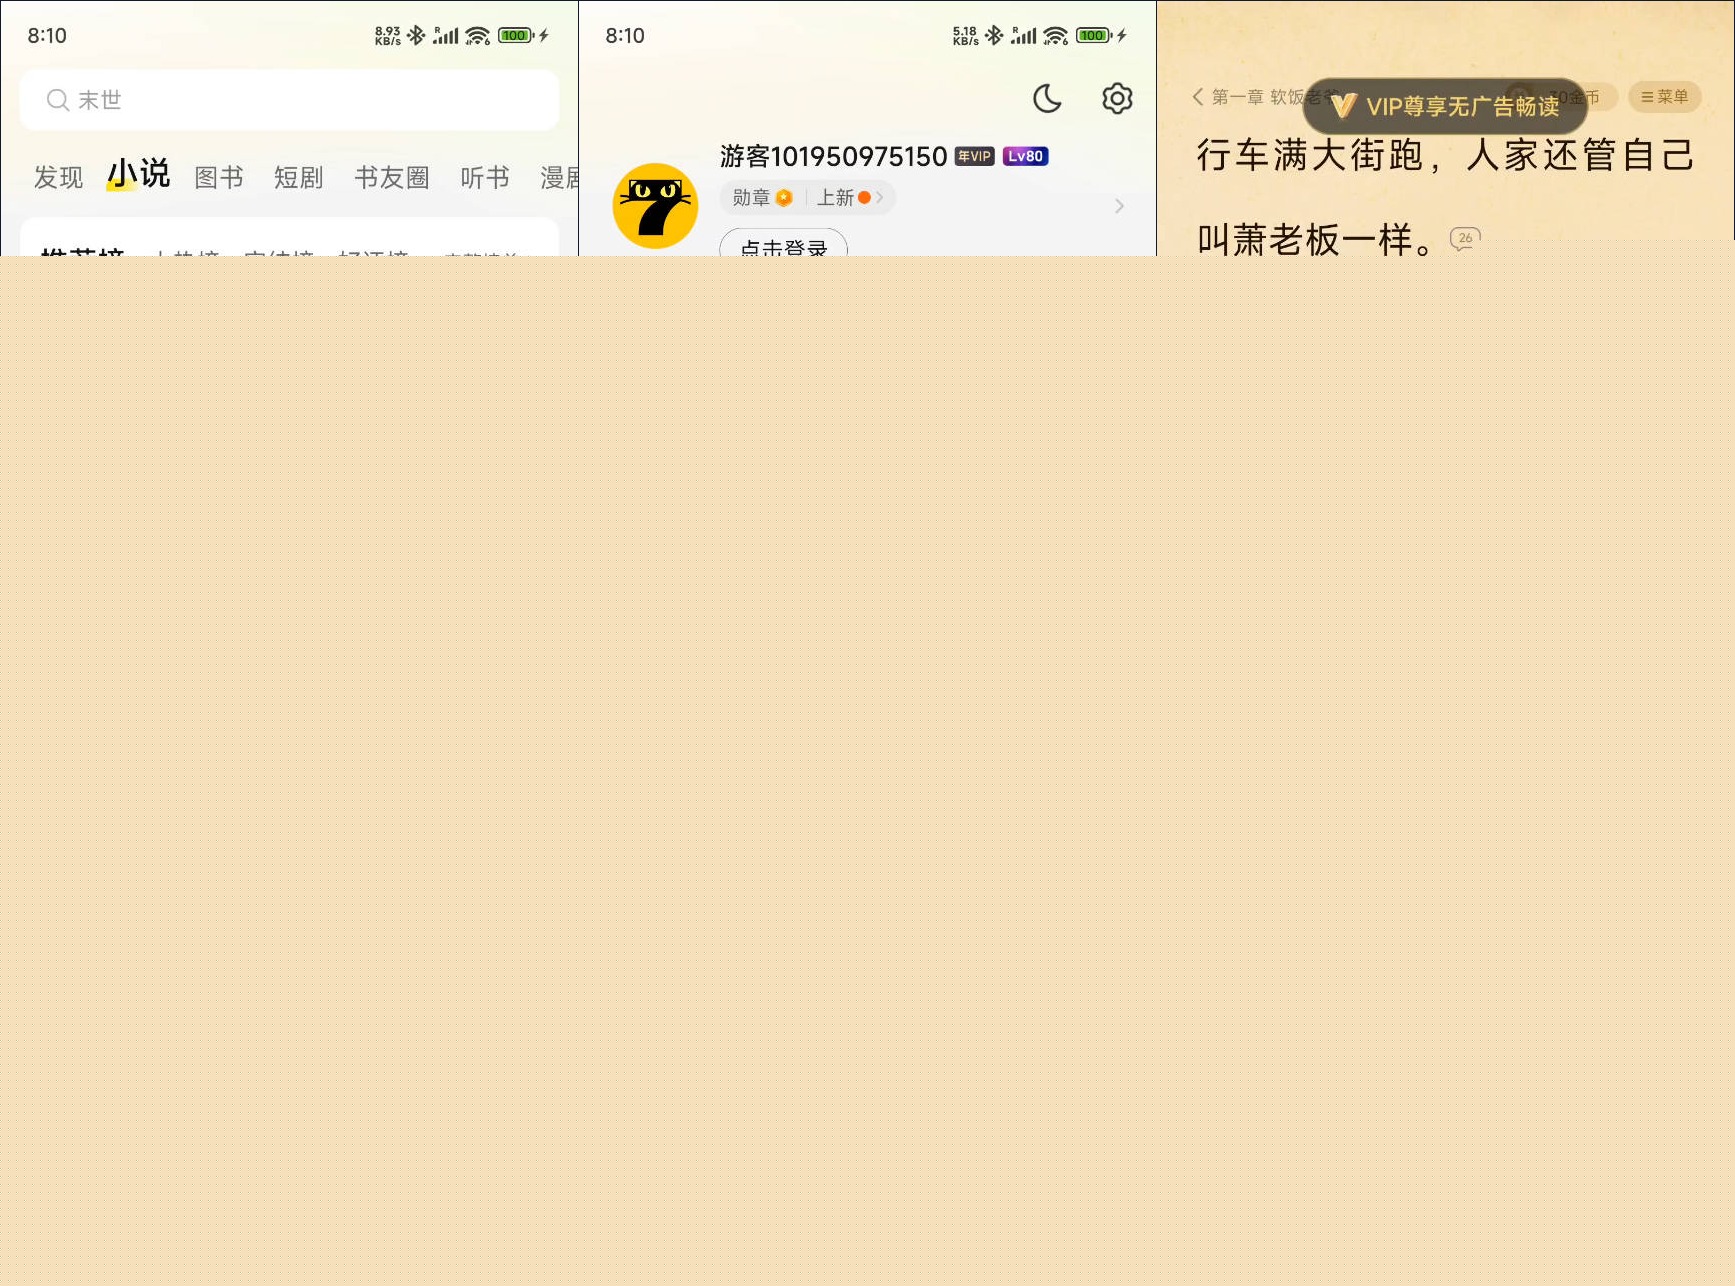The width and height of the screenshot is (1735, 1286).
Task: Go back with the chapter back arrow
Action: (x=1198, y=97)
